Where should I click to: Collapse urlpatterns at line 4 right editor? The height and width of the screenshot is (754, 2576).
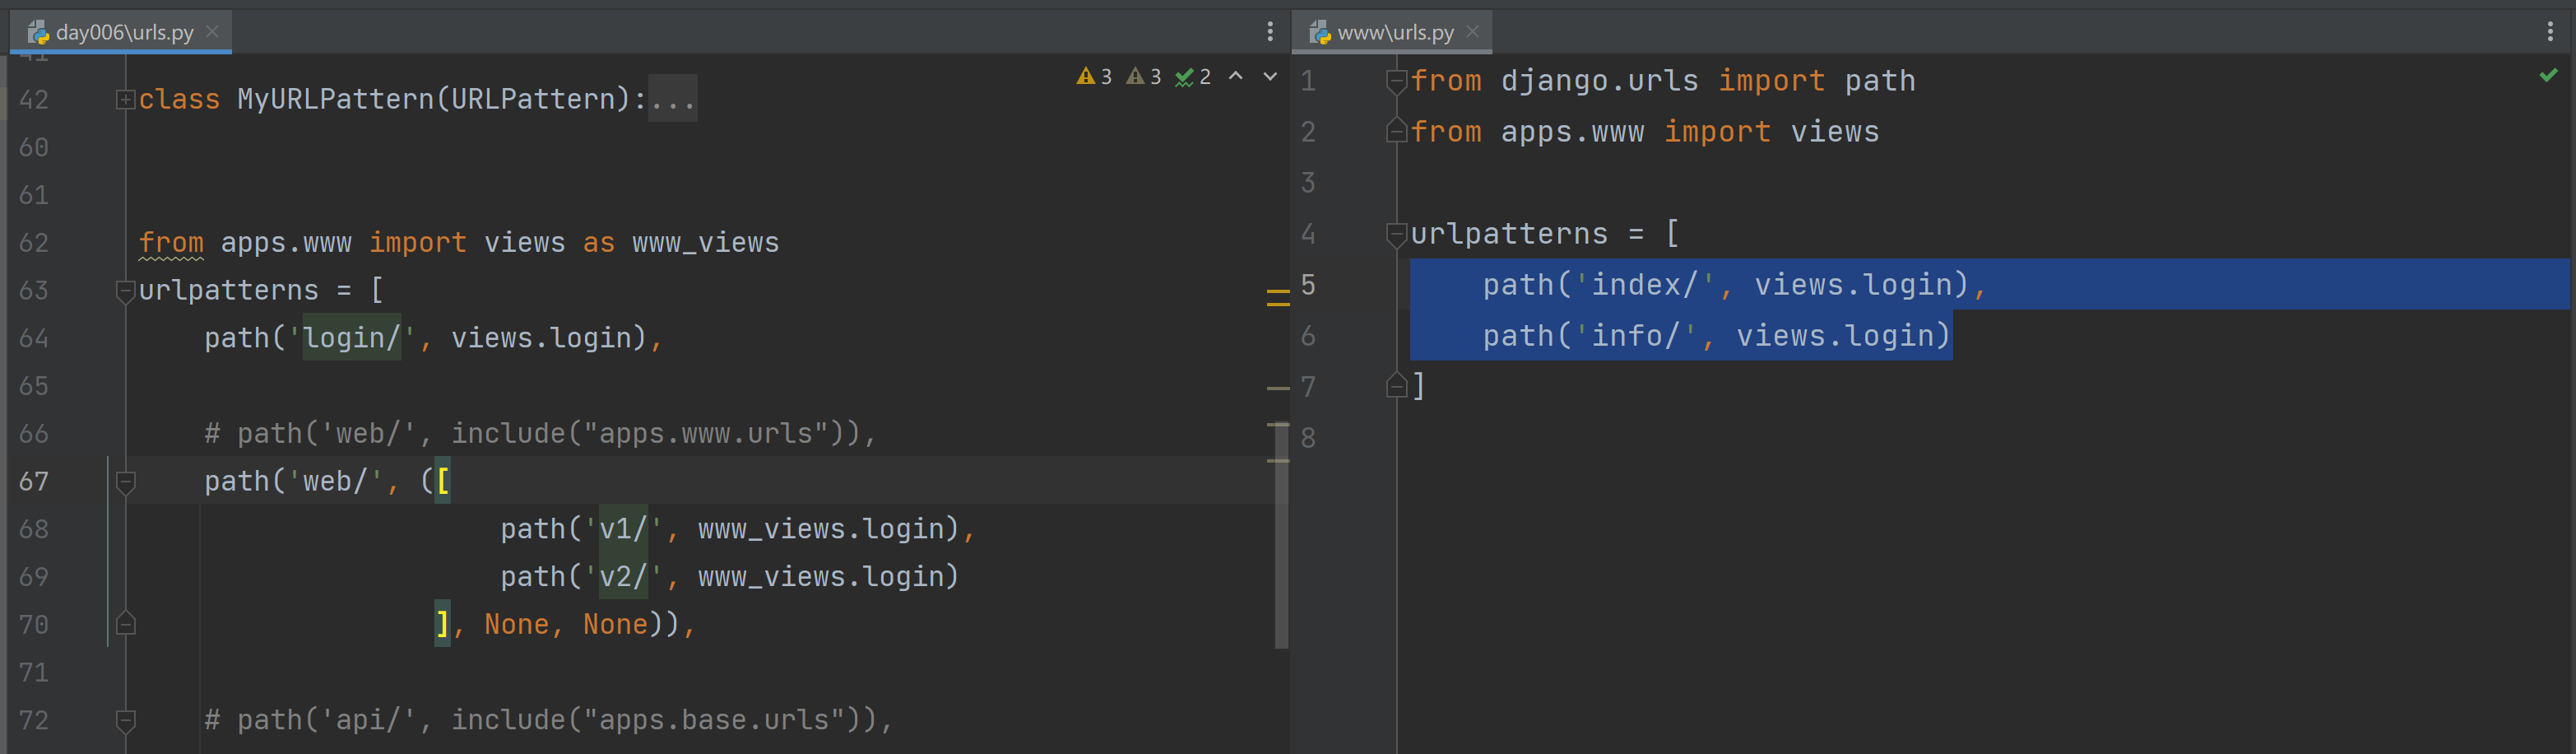click(1397, 234)
